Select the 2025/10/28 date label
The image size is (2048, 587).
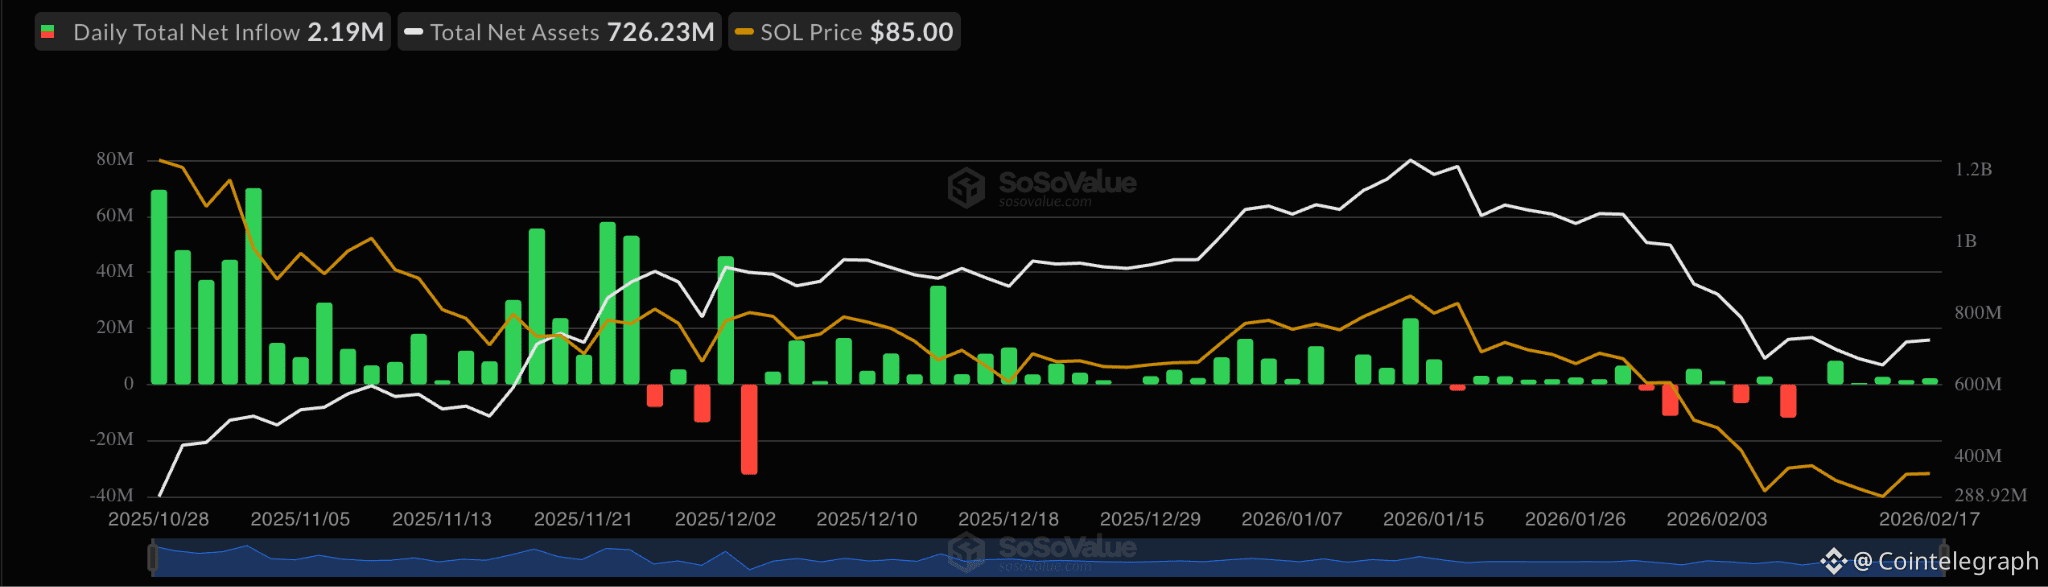click(158, 519)
